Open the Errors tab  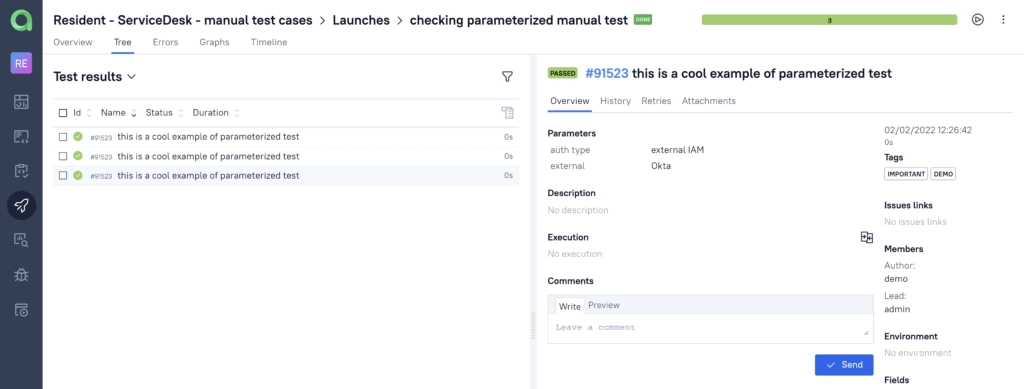tap(165, 42)
